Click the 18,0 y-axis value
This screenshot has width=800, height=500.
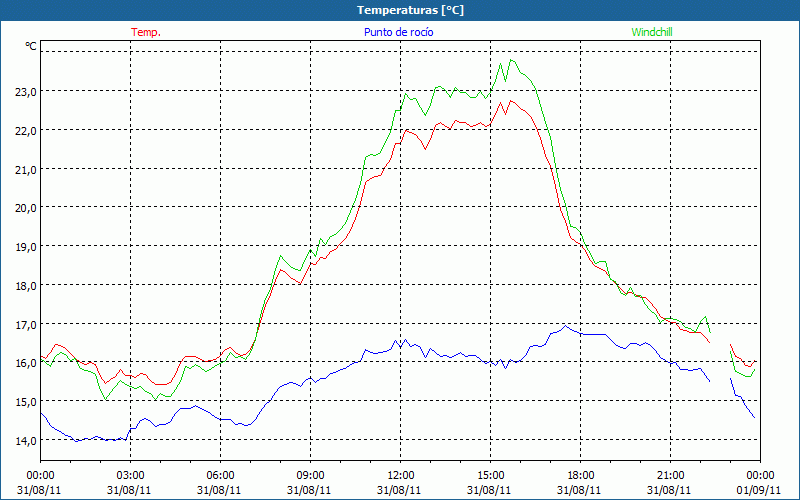point(25,286)
